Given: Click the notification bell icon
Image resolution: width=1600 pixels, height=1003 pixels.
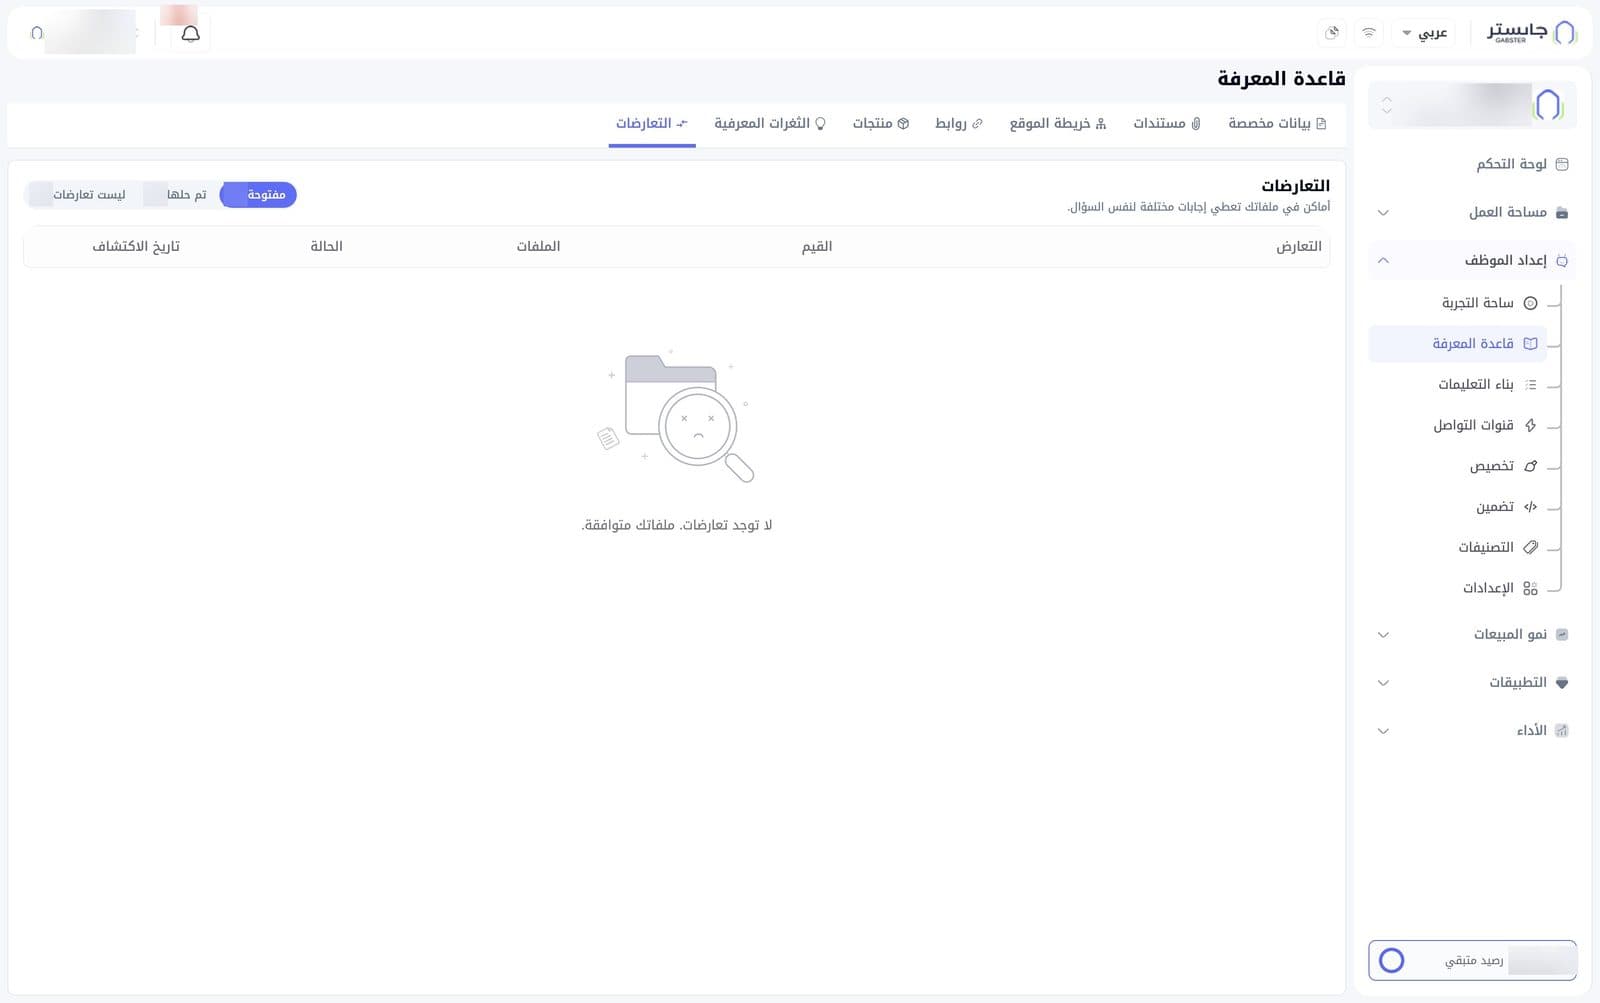Looking at the screenshot, I should (190, 33).
